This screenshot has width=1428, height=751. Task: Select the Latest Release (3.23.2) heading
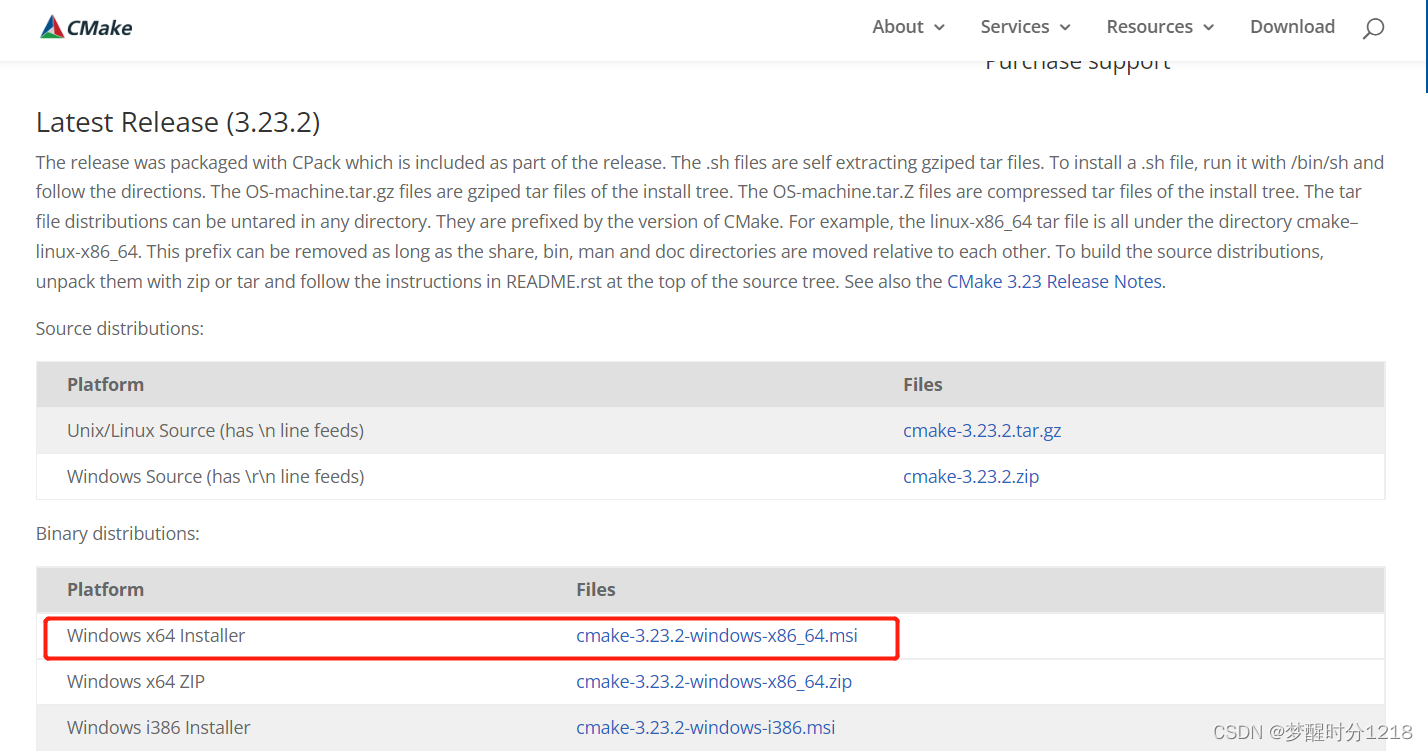pyautogui.click(x=178, y=122)
